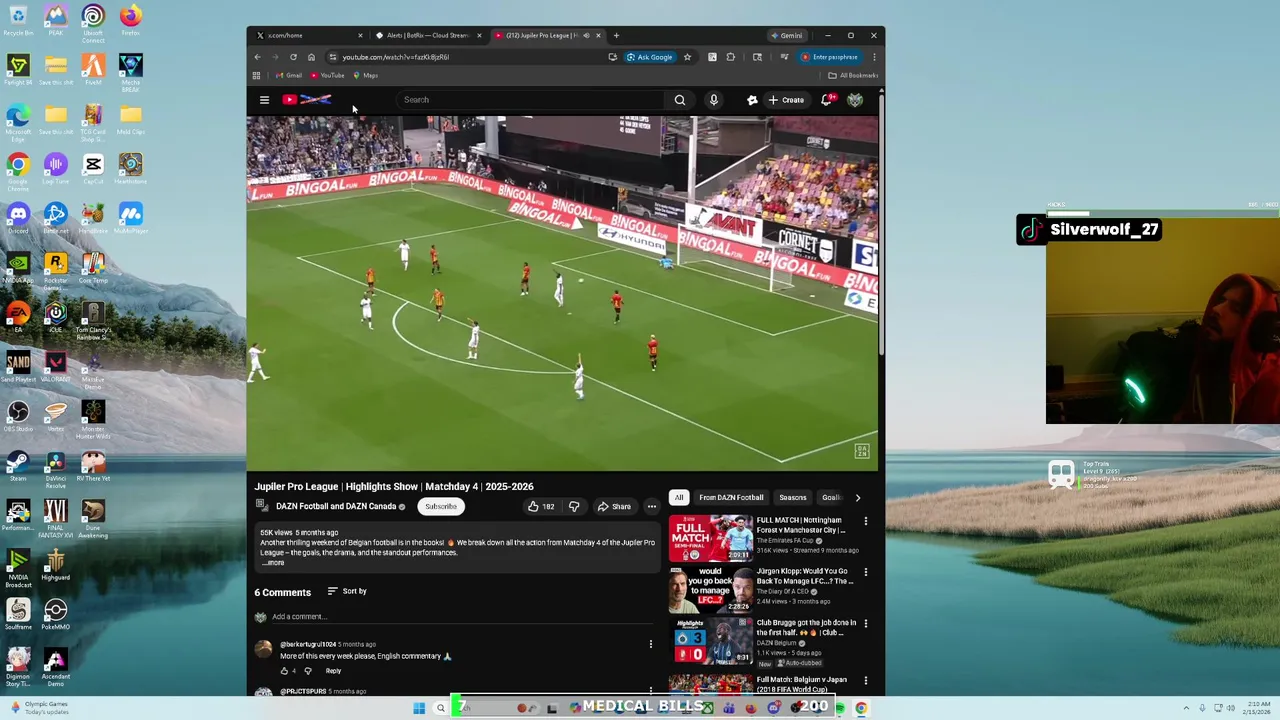Open Chrome three-dot menu
1280x720 pixels.
(875, 57)
